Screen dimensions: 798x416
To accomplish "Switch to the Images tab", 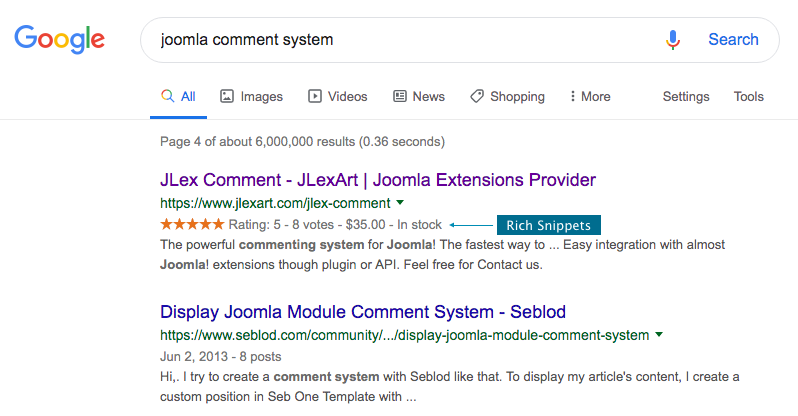I will coord(251,97).
